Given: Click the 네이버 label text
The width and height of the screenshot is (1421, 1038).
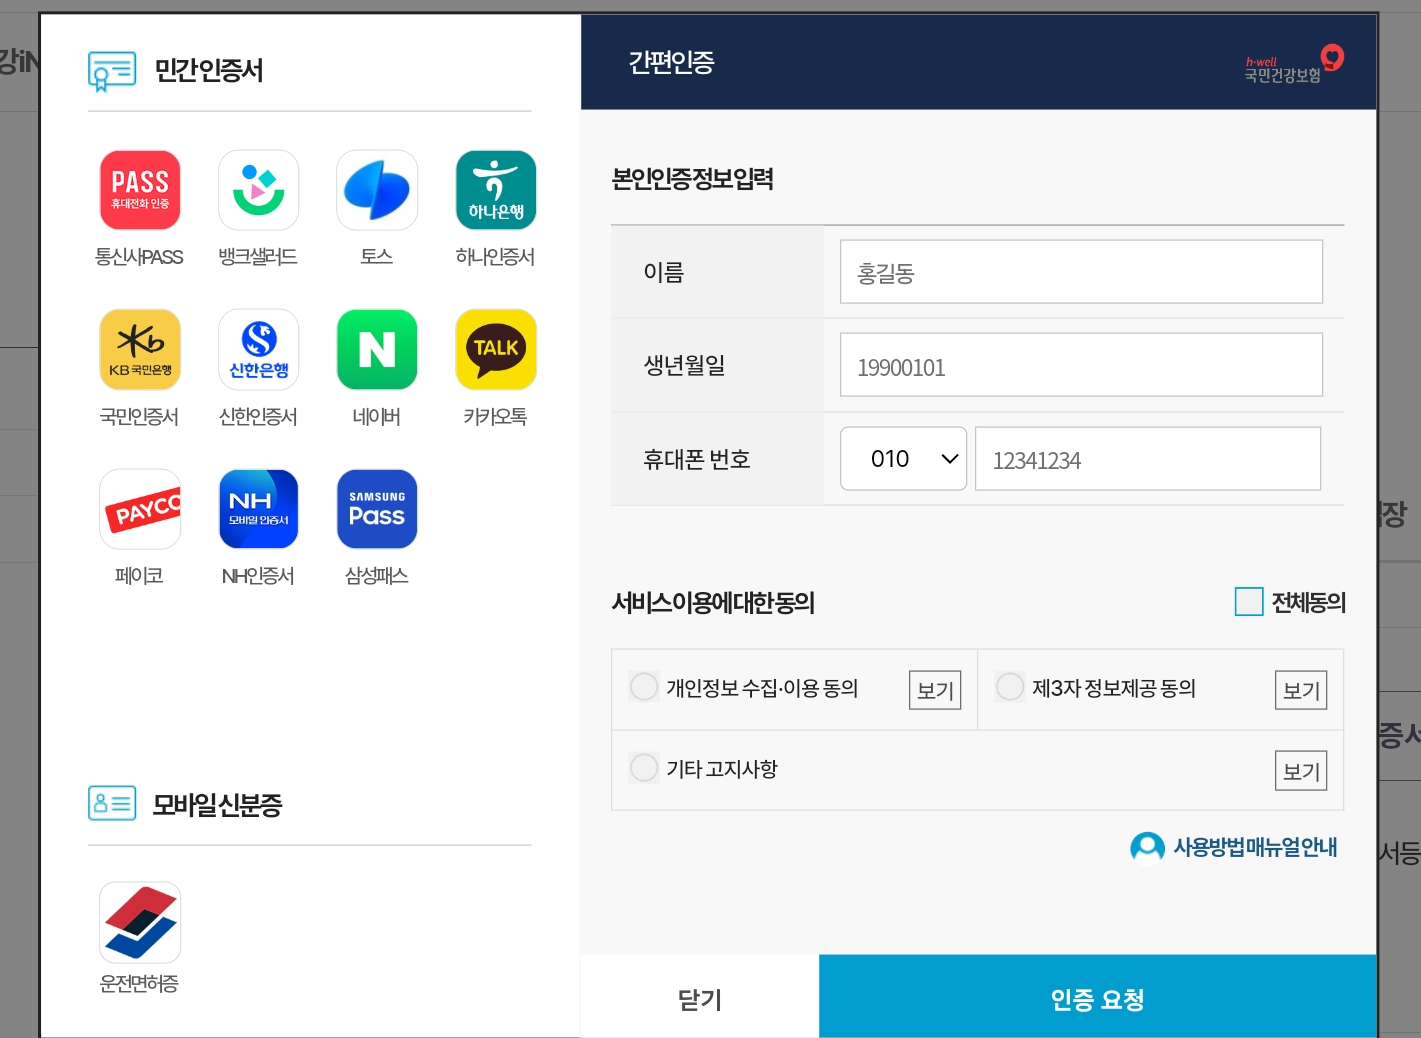Looking at the screenshot, I should pyautogui.click(x=377, y=416).
